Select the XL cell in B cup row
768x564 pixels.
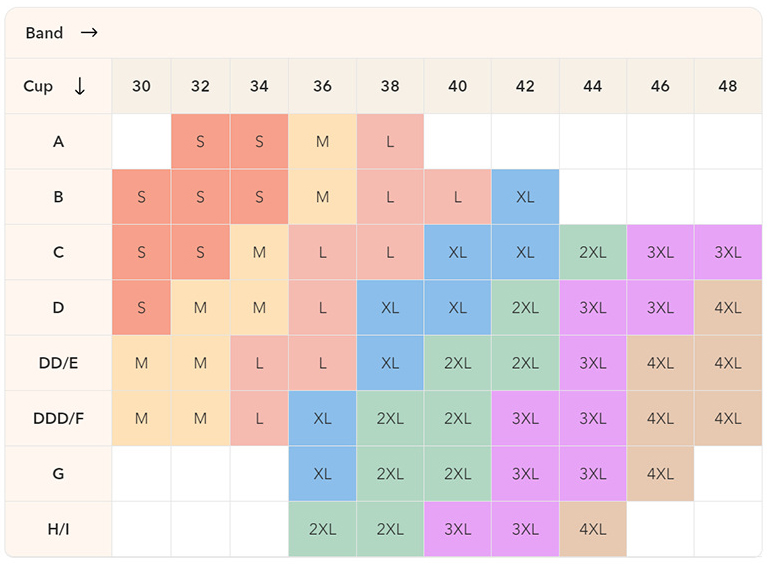tap(525, 197)
